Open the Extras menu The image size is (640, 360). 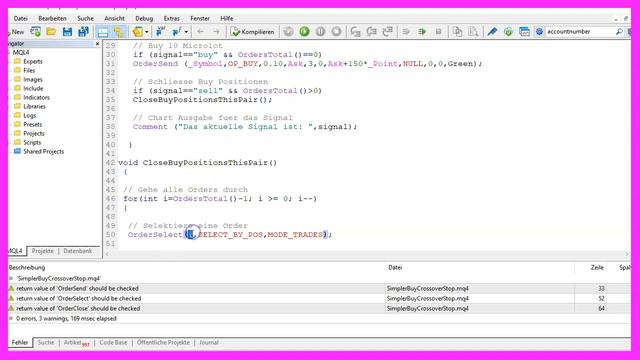coord(171,18)
